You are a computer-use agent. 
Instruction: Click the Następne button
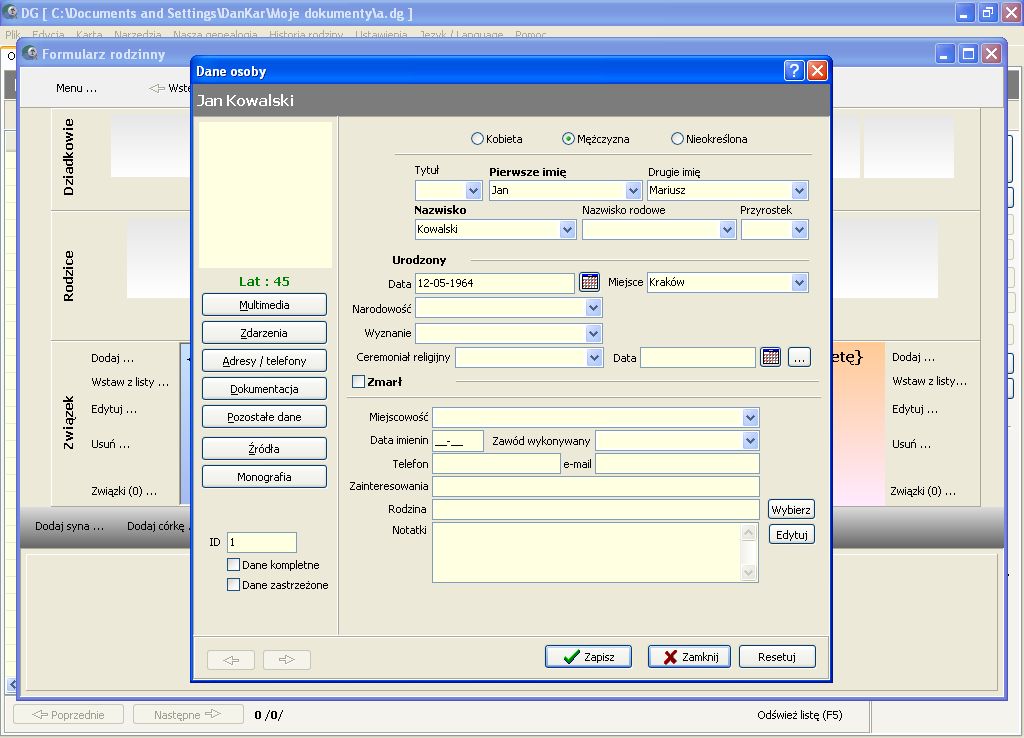[188, 714]
